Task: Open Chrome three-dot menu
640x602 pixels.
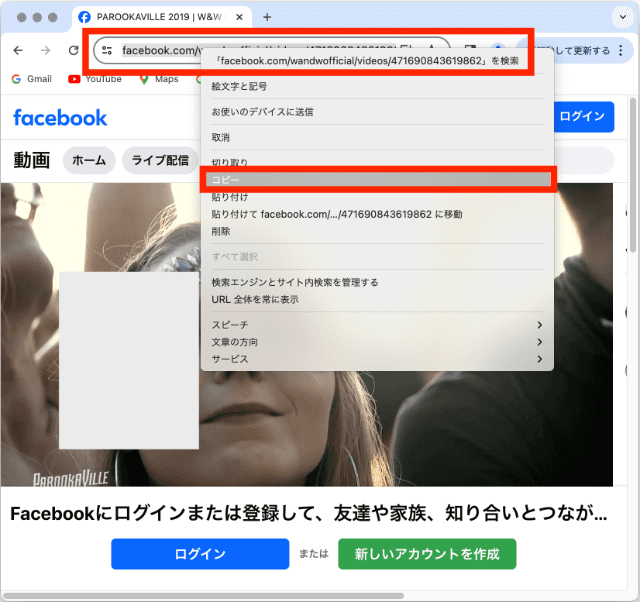Action: coord(620,50)
